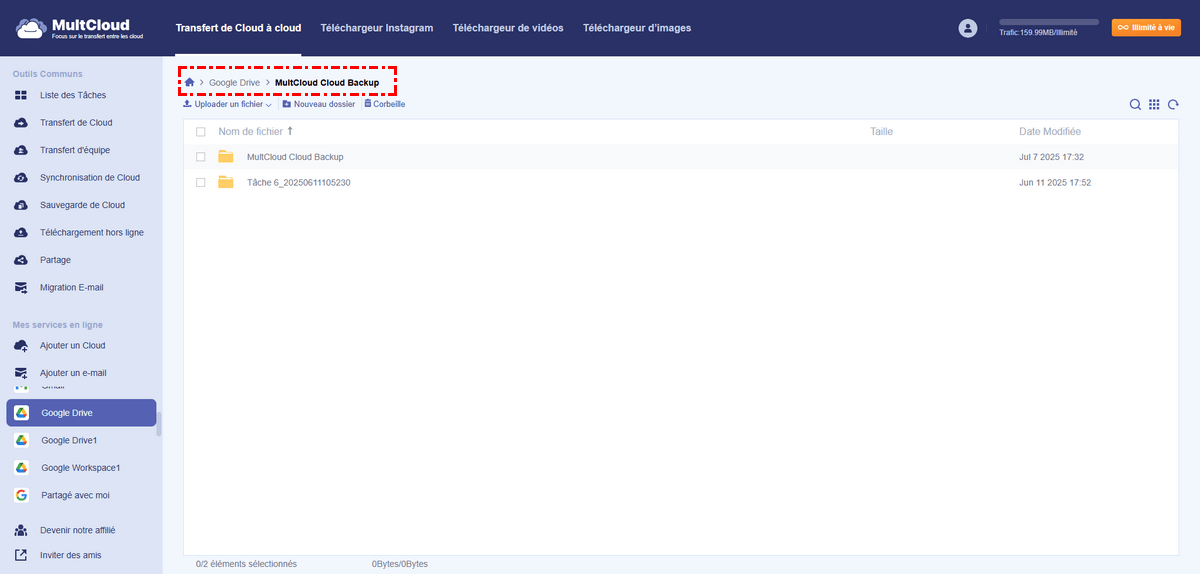This screenshot has height=574, width=1200.
Task: Click the Jun 11 2025 17:52 date
Action: [x=1054, y=183]
